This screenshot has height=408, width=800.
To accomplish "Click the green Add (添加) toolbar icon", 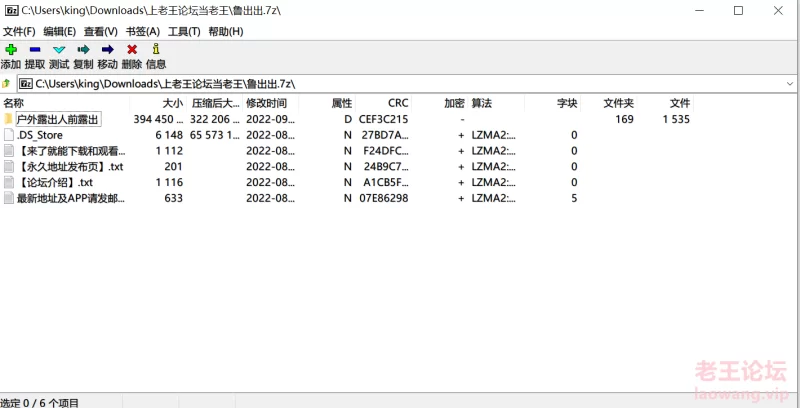I will pyautogui.click(x=10, y=49).
